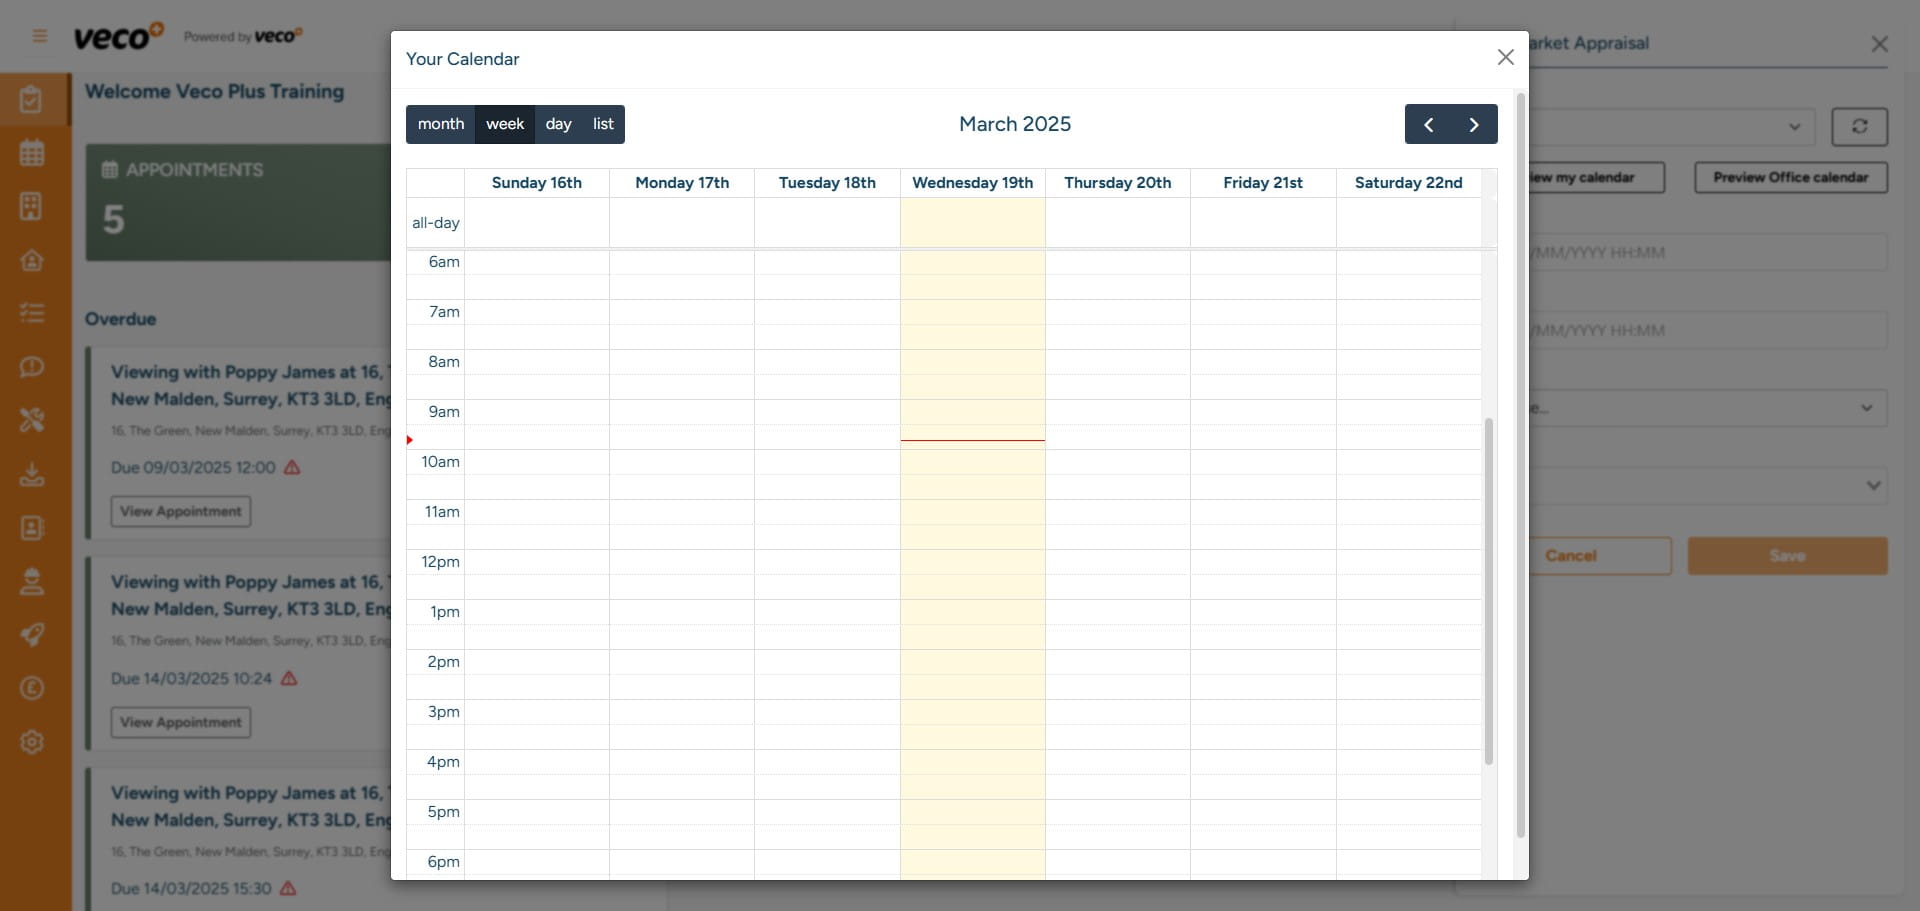The image size is (1920, 911).
Task: Open the calendar icon in the sidebar
Action: [33, 152]
